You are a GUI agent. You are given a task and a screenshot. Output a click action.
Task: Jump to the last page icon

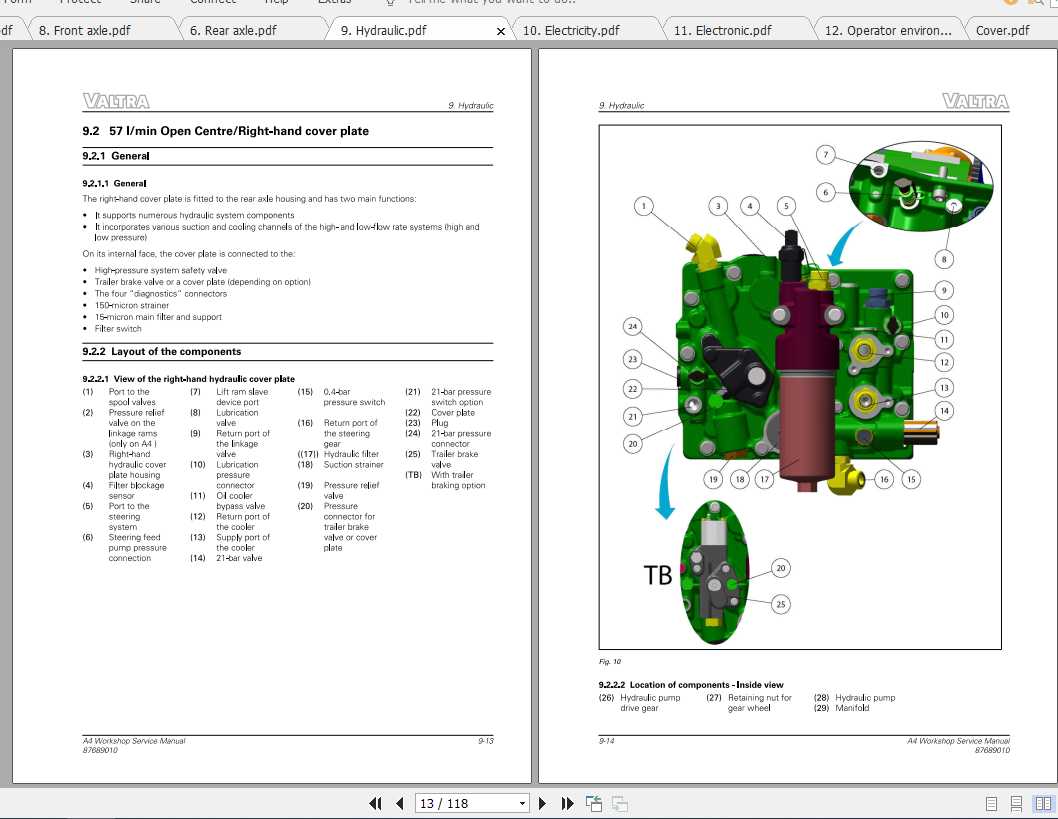coord(567,803)
